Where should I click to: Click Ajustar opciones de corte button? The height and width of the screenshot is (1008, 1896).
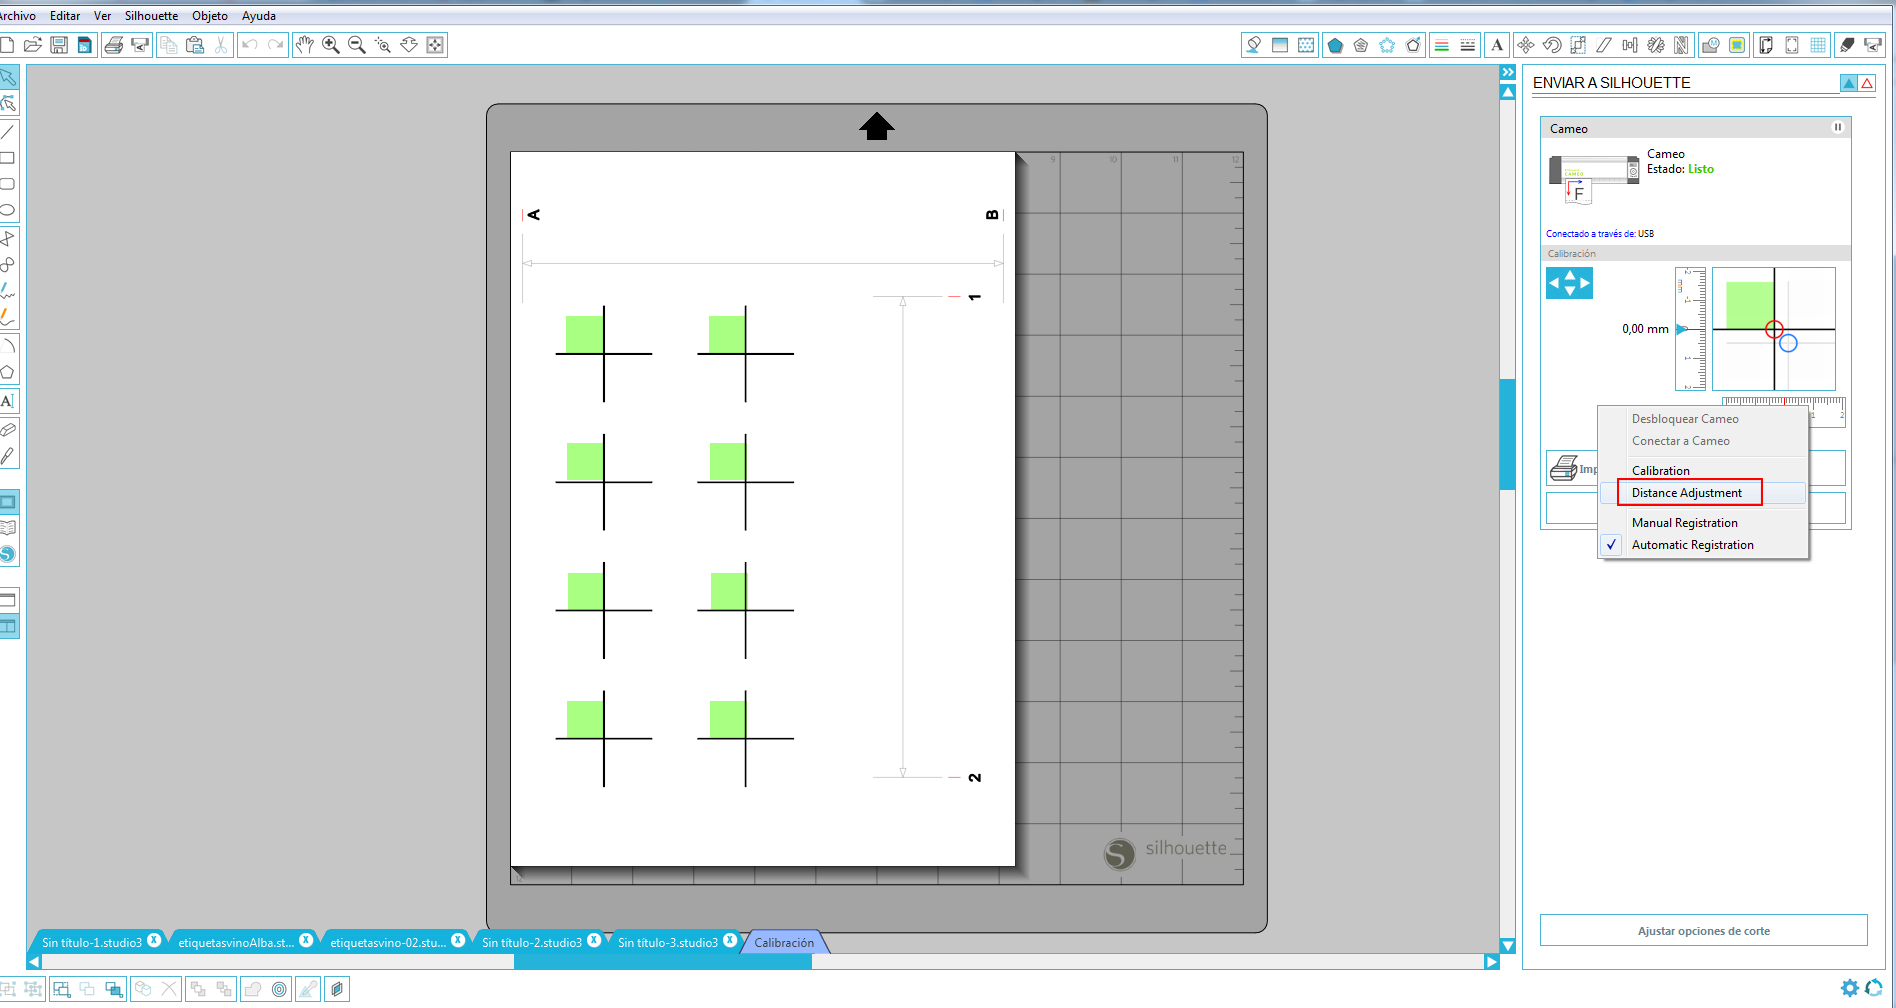[1703, 931]
